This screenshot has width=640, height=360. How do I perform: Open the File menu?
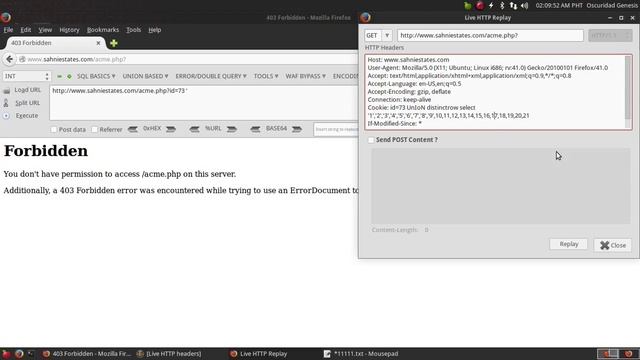8,30
